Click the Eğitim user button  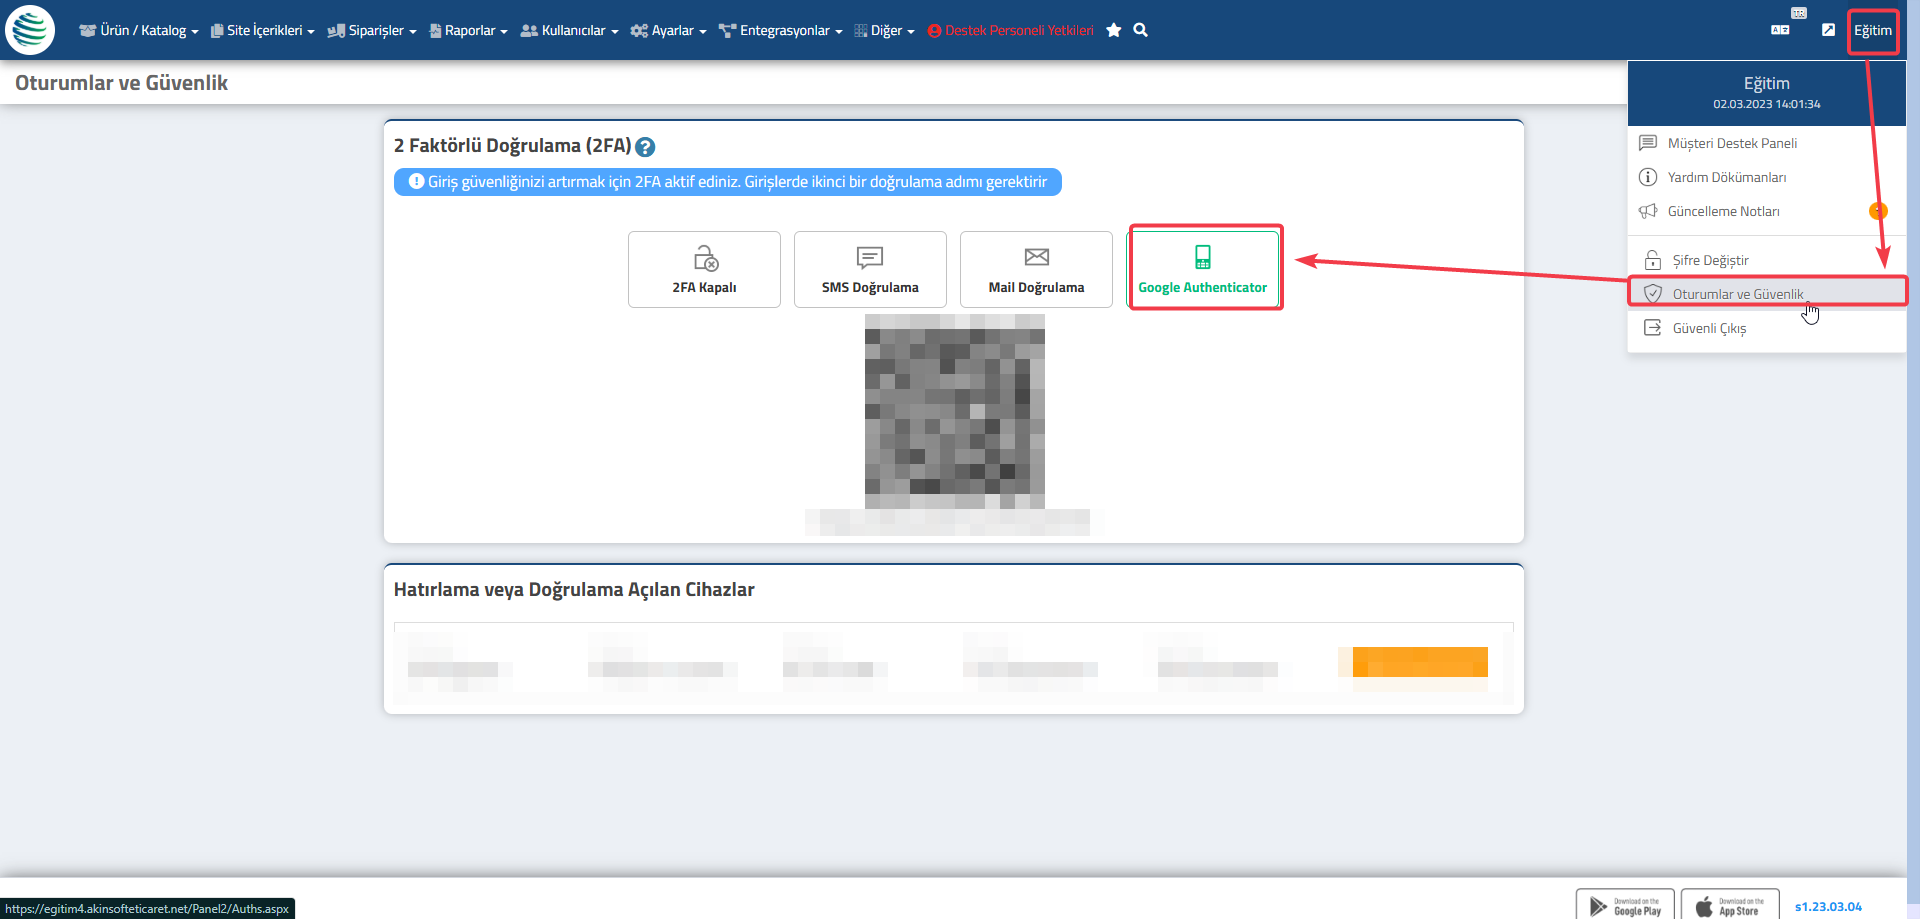(1872, 31)
